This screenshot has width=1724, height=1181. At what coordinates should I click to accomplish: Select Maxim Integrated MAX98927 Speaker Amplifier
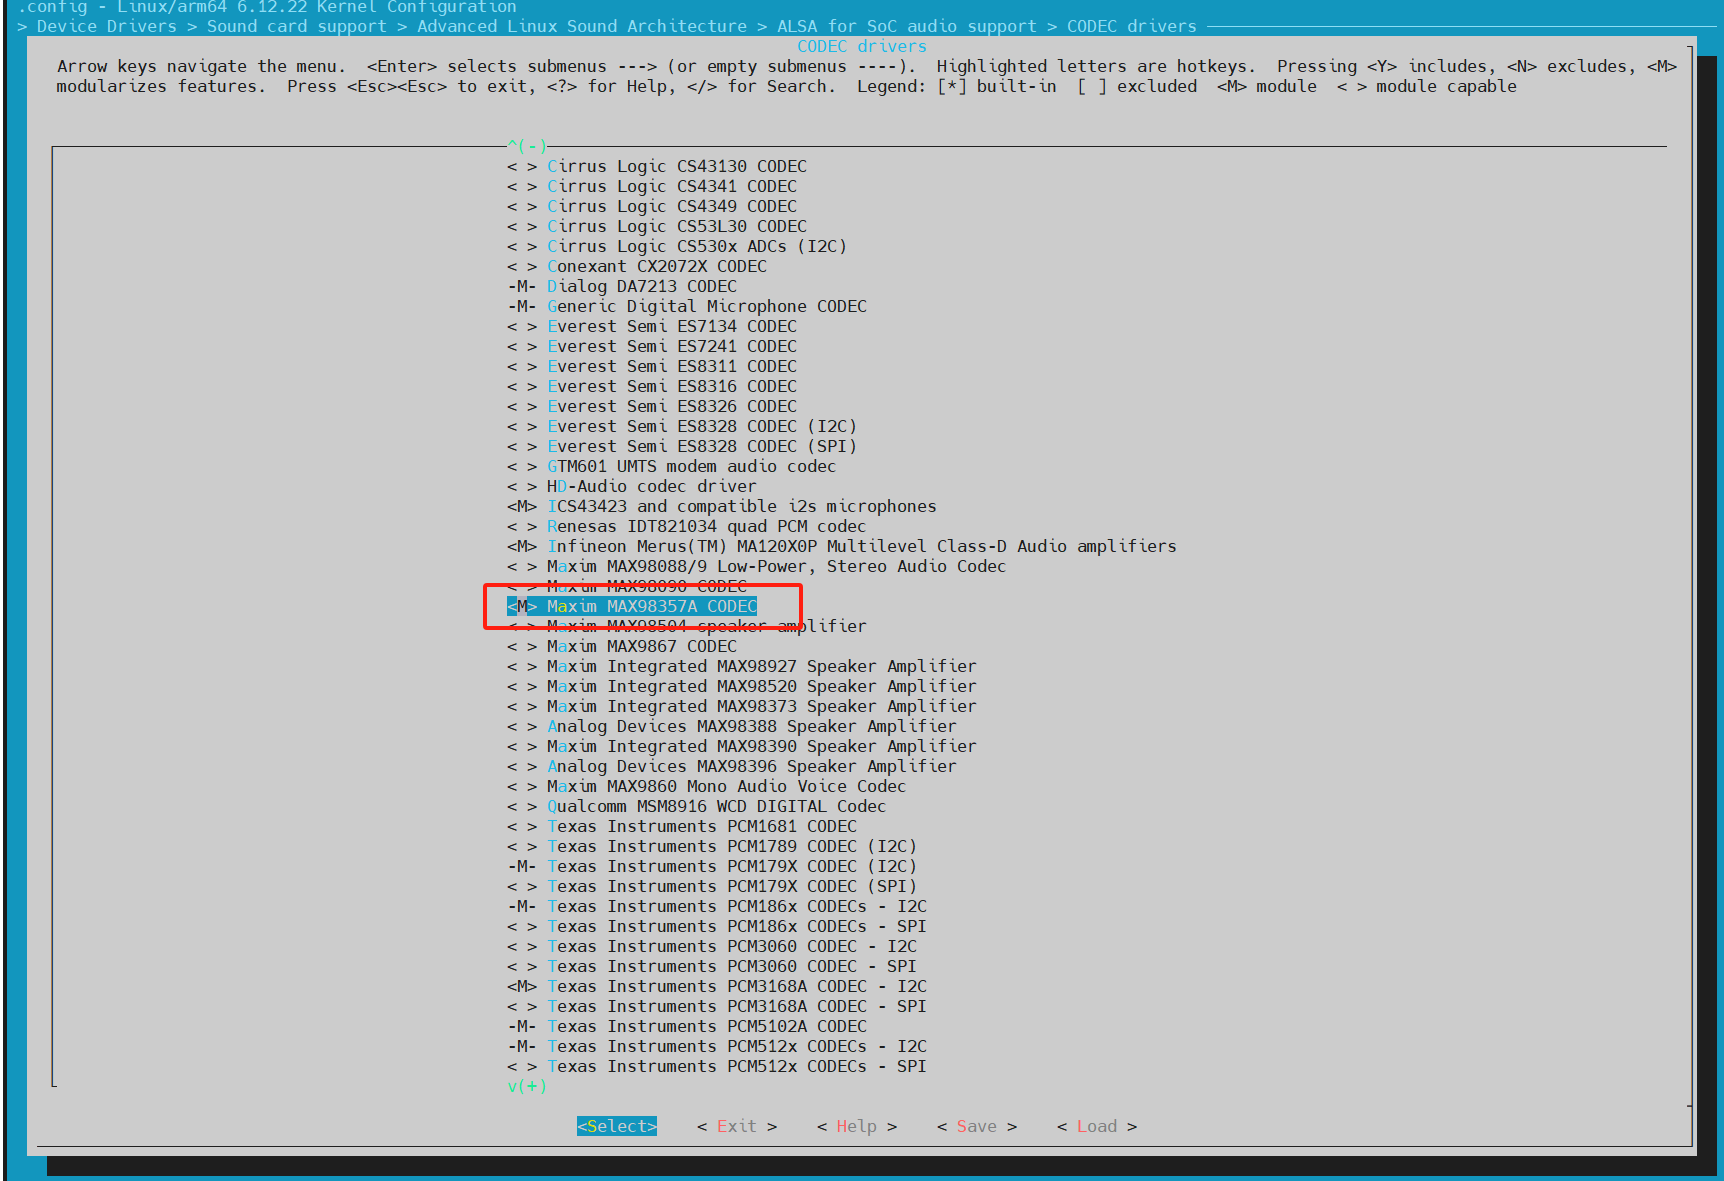(742, 666)
